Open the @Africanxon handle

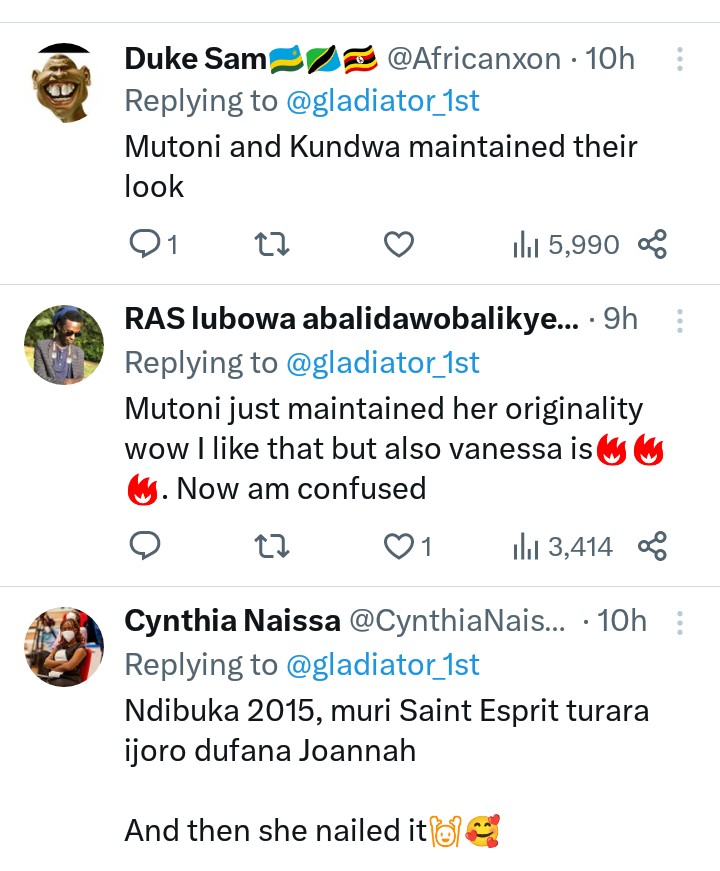[x=473, y=59]
